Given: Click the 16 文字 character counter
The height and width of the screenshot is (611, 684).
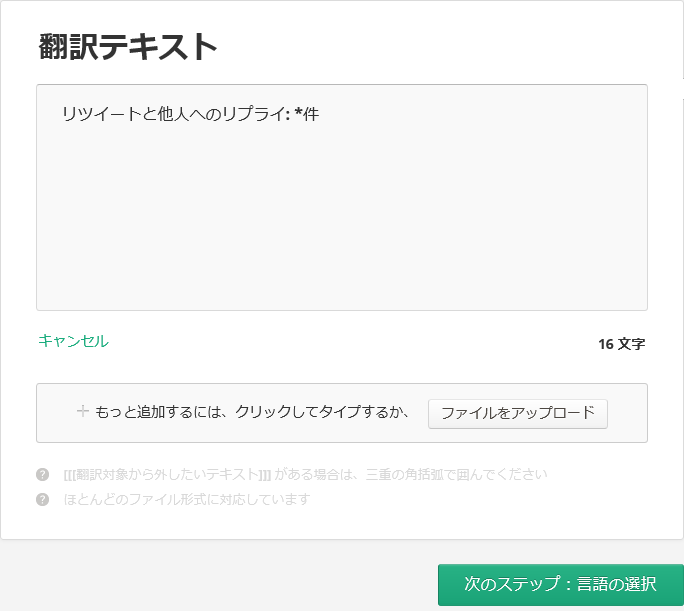Looking at the screenshot, I should coord(621,344).
